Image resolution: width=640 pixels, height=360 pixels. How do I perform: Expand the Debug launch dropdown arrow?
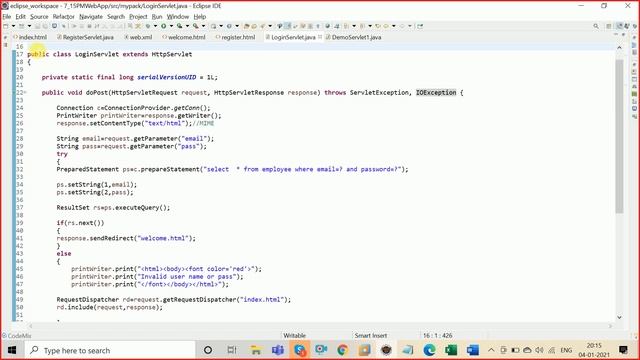coord(155,26)
